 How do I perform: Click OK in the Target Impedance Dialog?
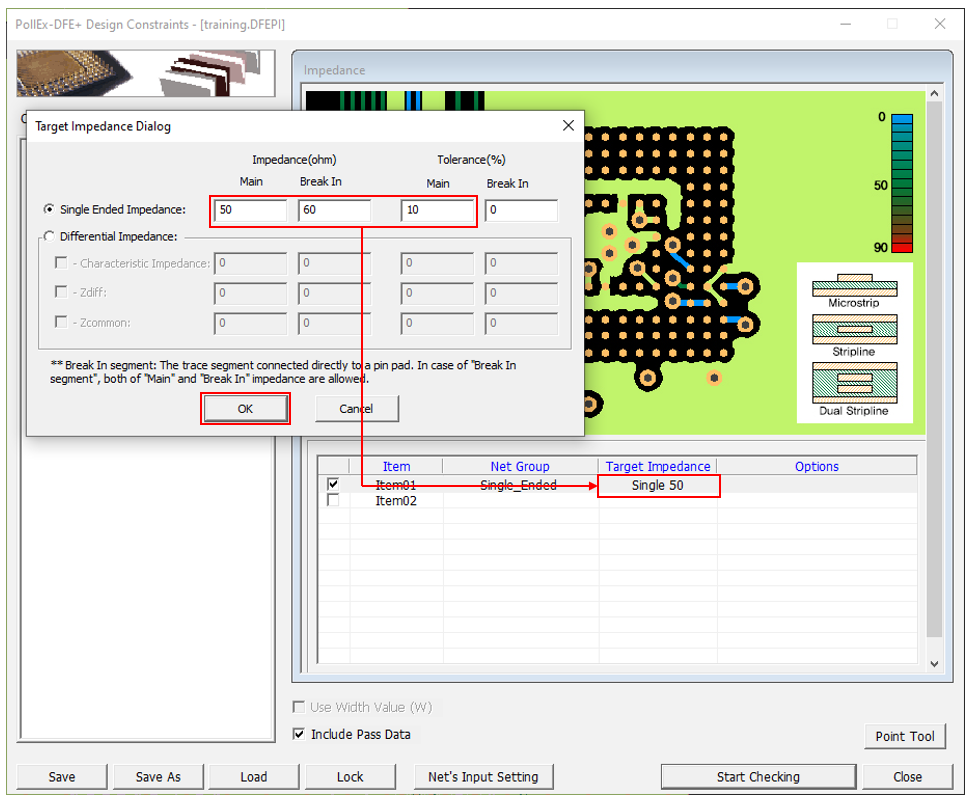[245, 408]
